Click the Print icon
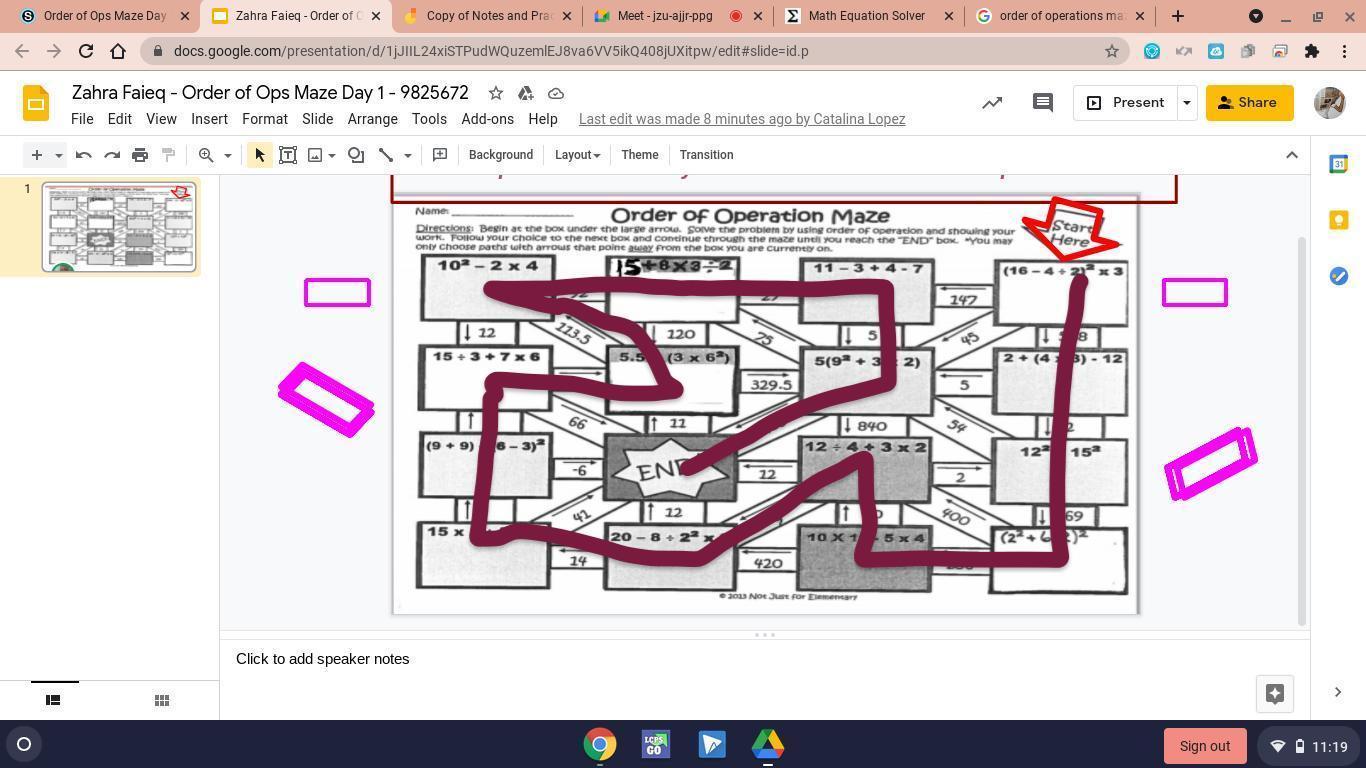The width and height of the screenshot is (1366, 768). click(x=140, y=155)
